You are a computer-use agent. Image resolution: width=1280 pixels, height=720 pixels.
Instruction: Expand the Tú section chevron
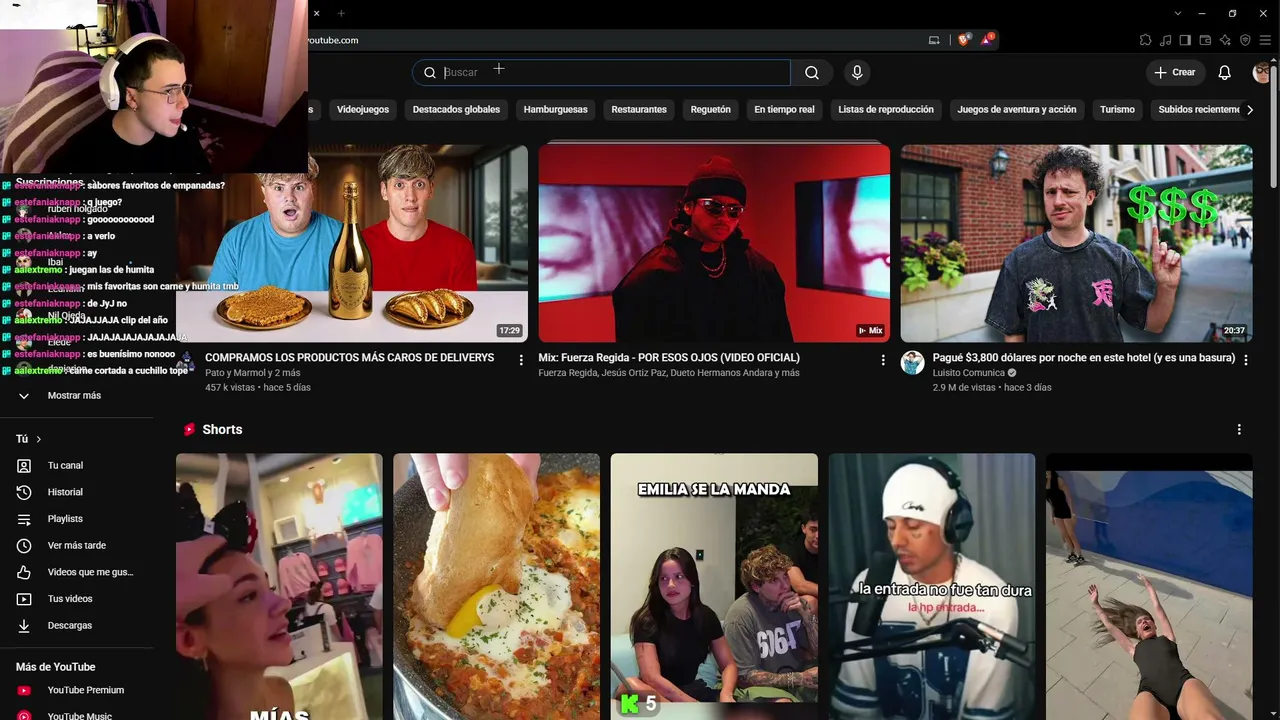(39, 439)
